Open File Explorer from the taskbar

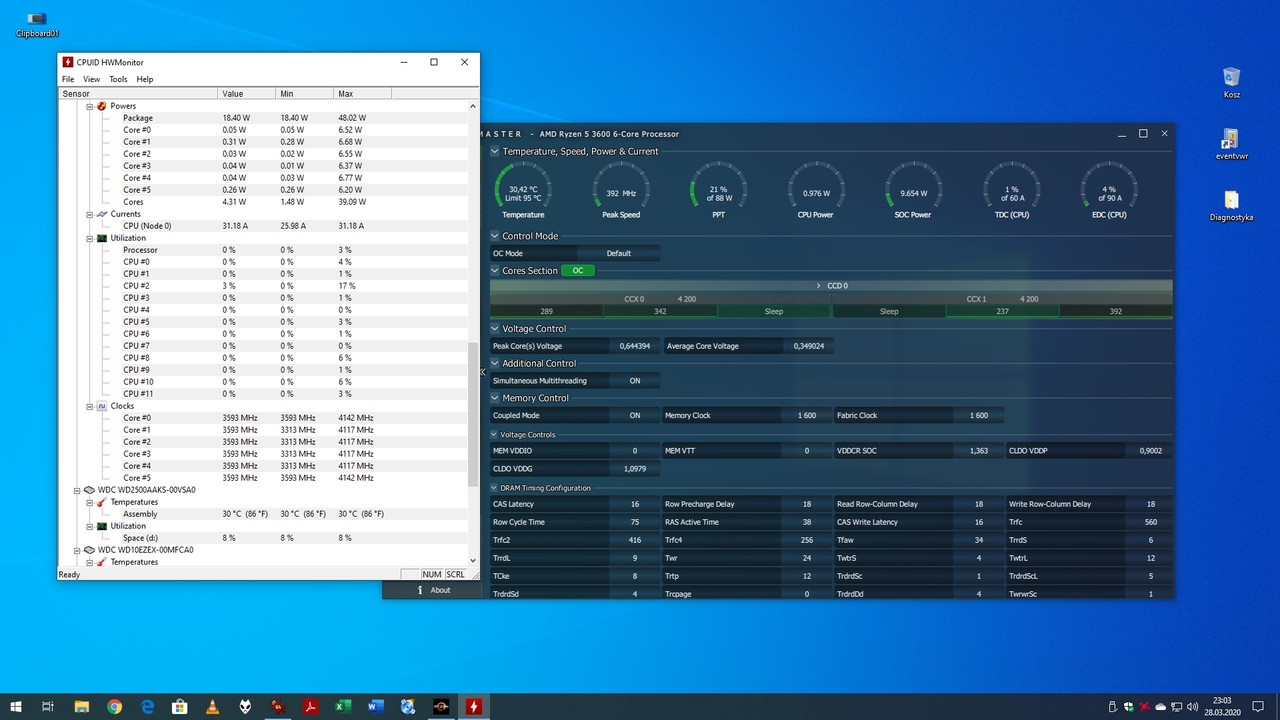point(82,706)
